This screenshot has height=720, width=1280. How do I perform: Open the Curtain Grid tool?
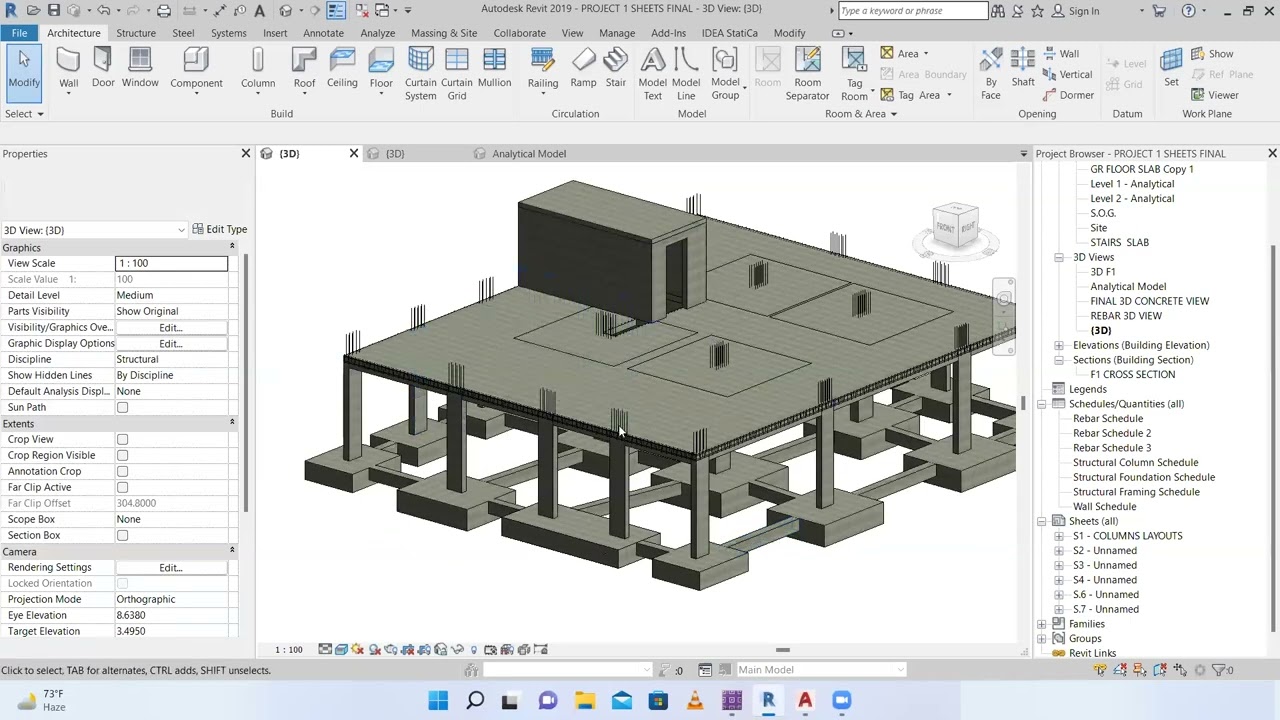(x=456, y=74)
